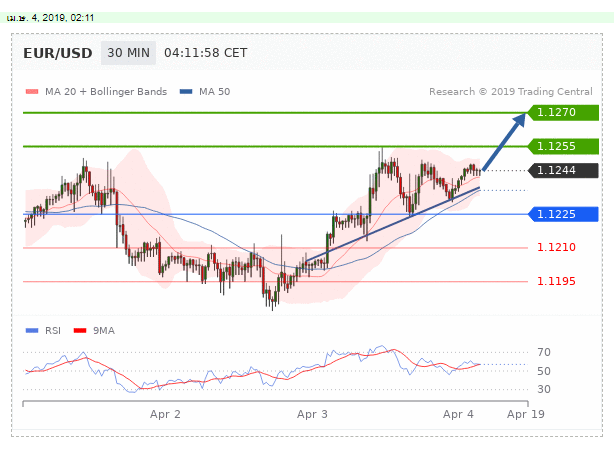Click the RSI 30 level label
The image size is (614, 454).
[544, 389]
